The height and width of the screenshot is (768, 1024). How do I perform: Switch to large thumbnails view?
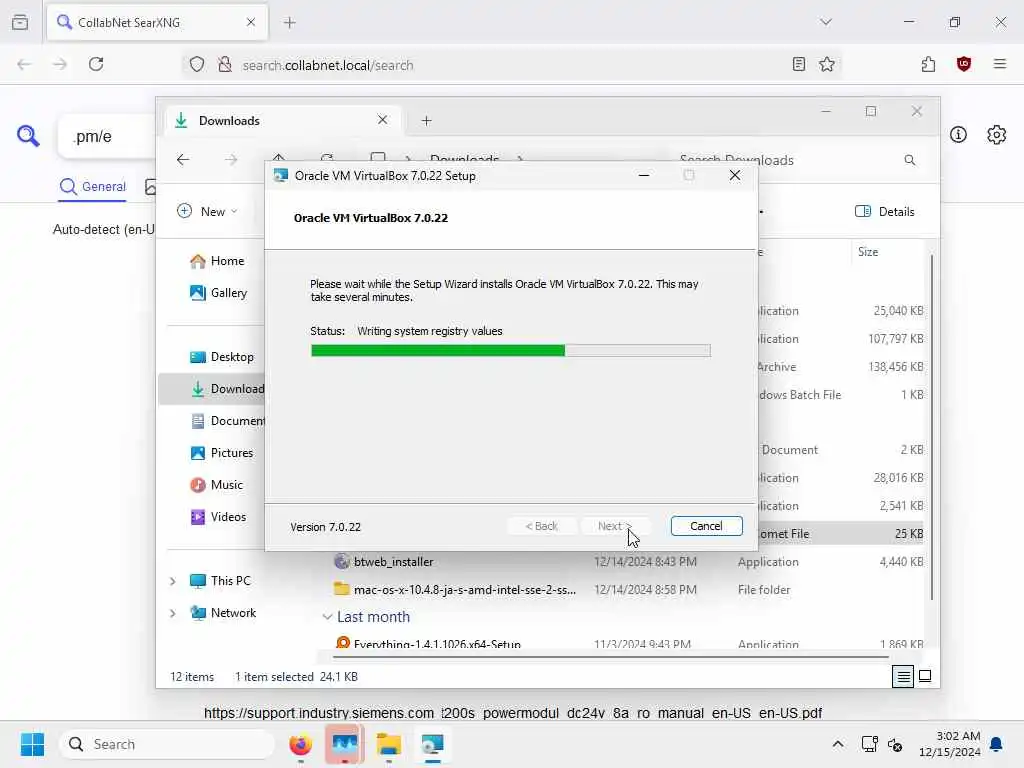click(x=925, y=677)
